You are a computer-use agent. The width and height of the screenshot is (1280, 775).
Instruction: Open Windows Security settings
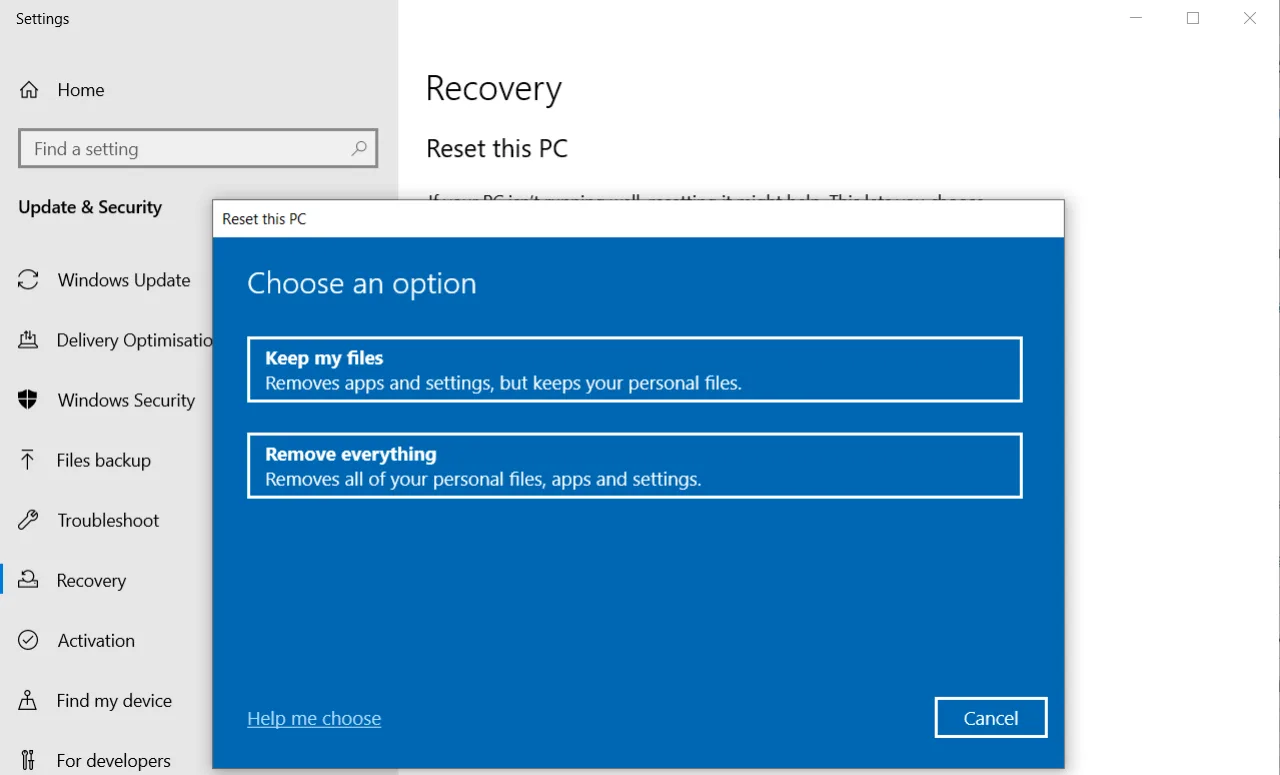126,400
